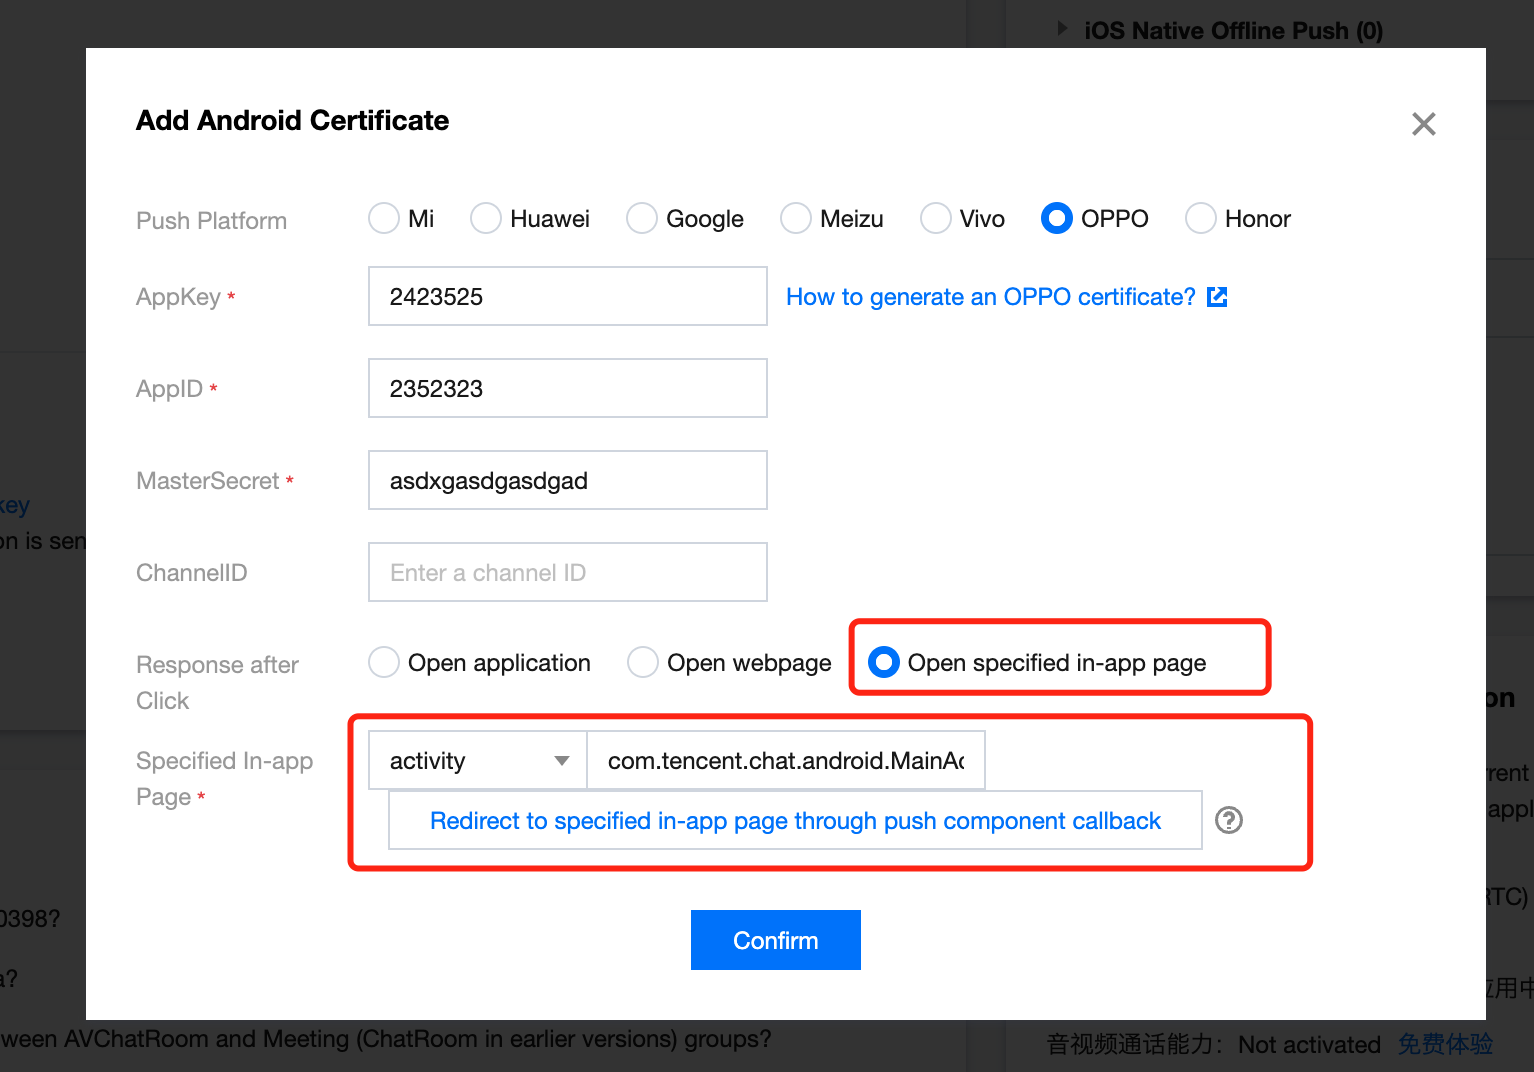Click the AppKey input field
Screen dimensions: 1534x1072
click(x=568, y=296)
